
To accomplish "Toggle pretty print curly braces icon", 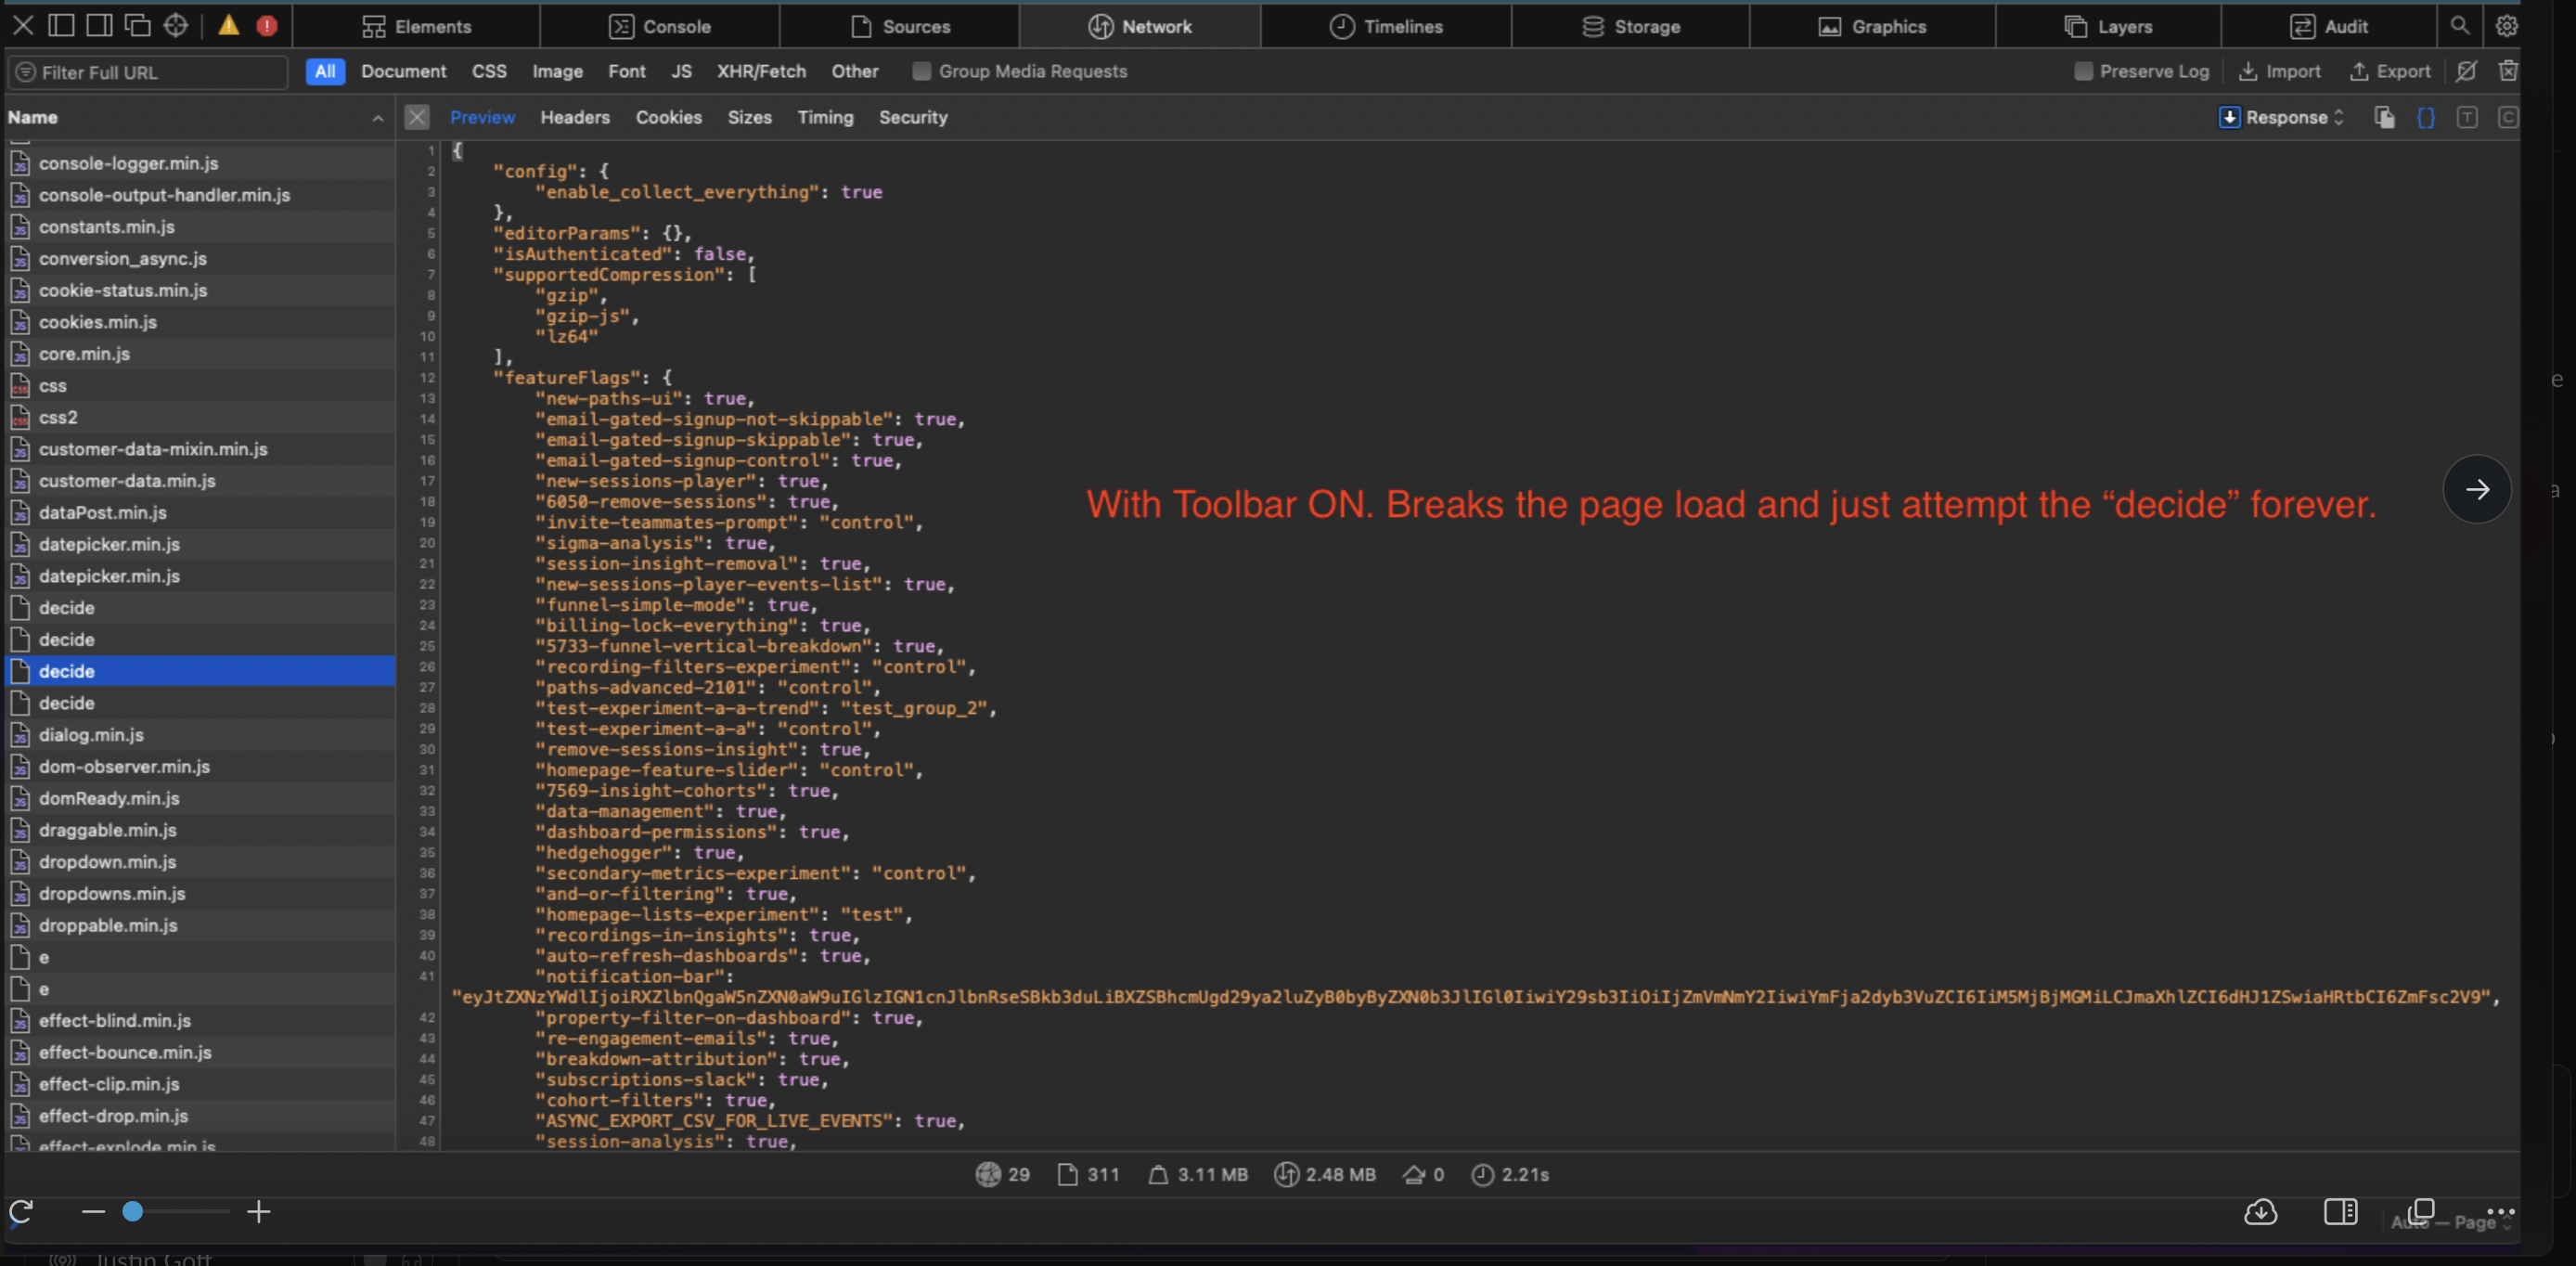I will point(2426,118).
